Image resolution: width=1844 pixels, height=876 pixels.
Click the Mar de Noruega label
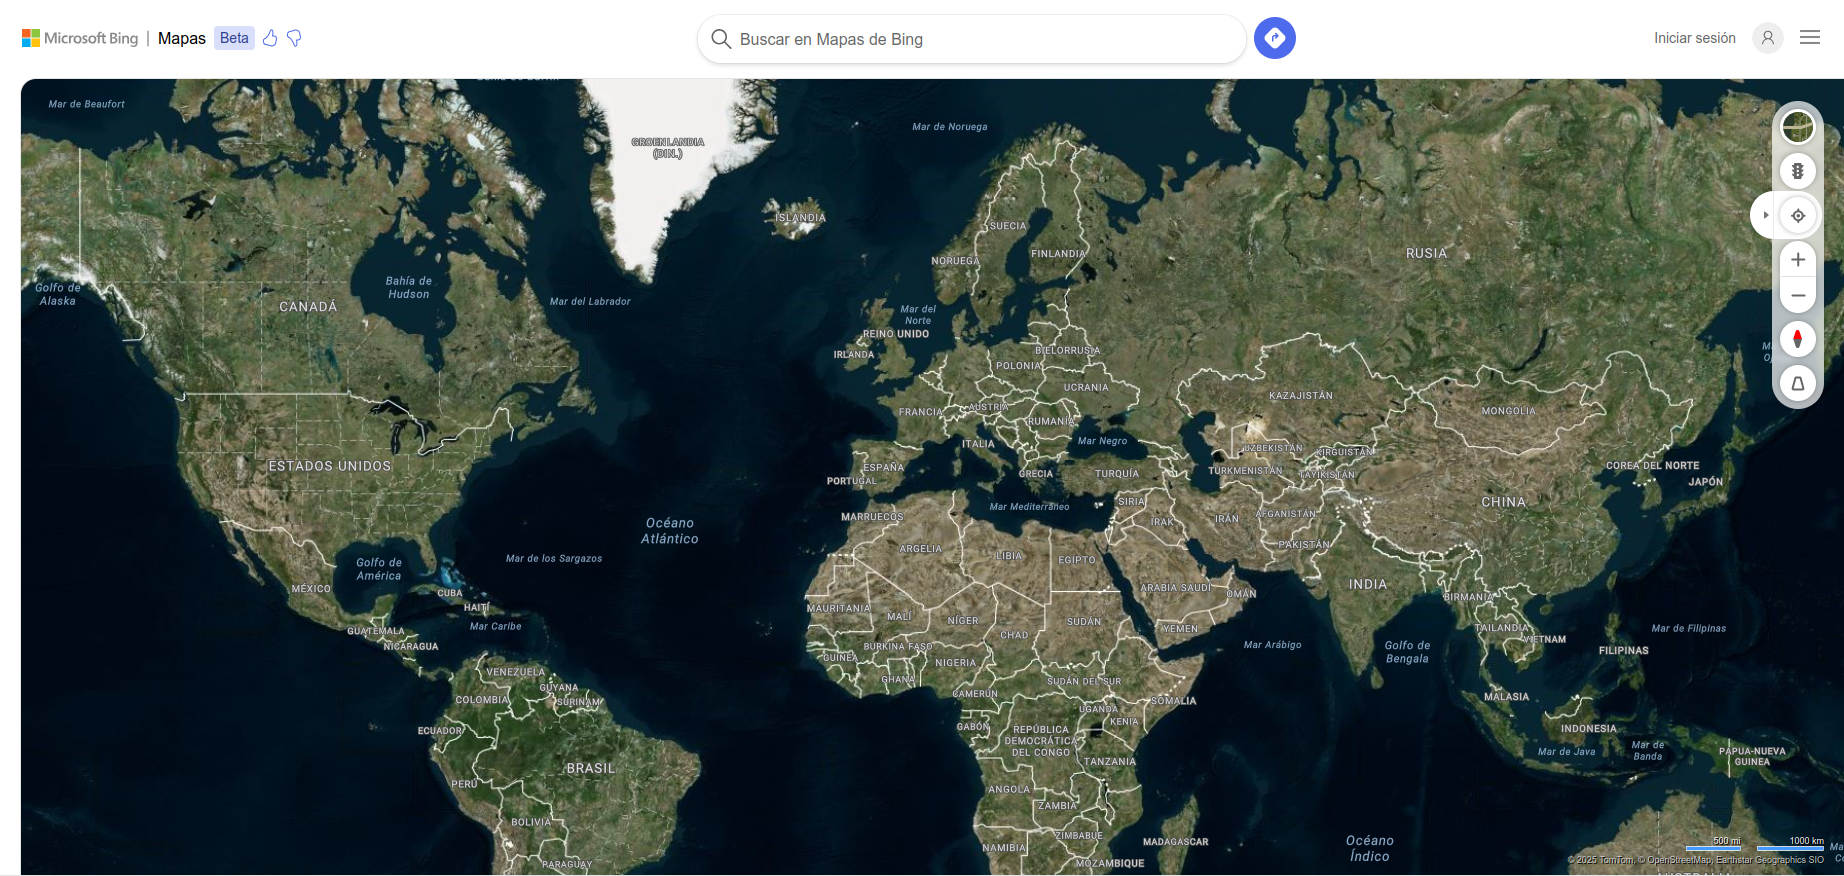pyautogui.click(x=950, y=127)
